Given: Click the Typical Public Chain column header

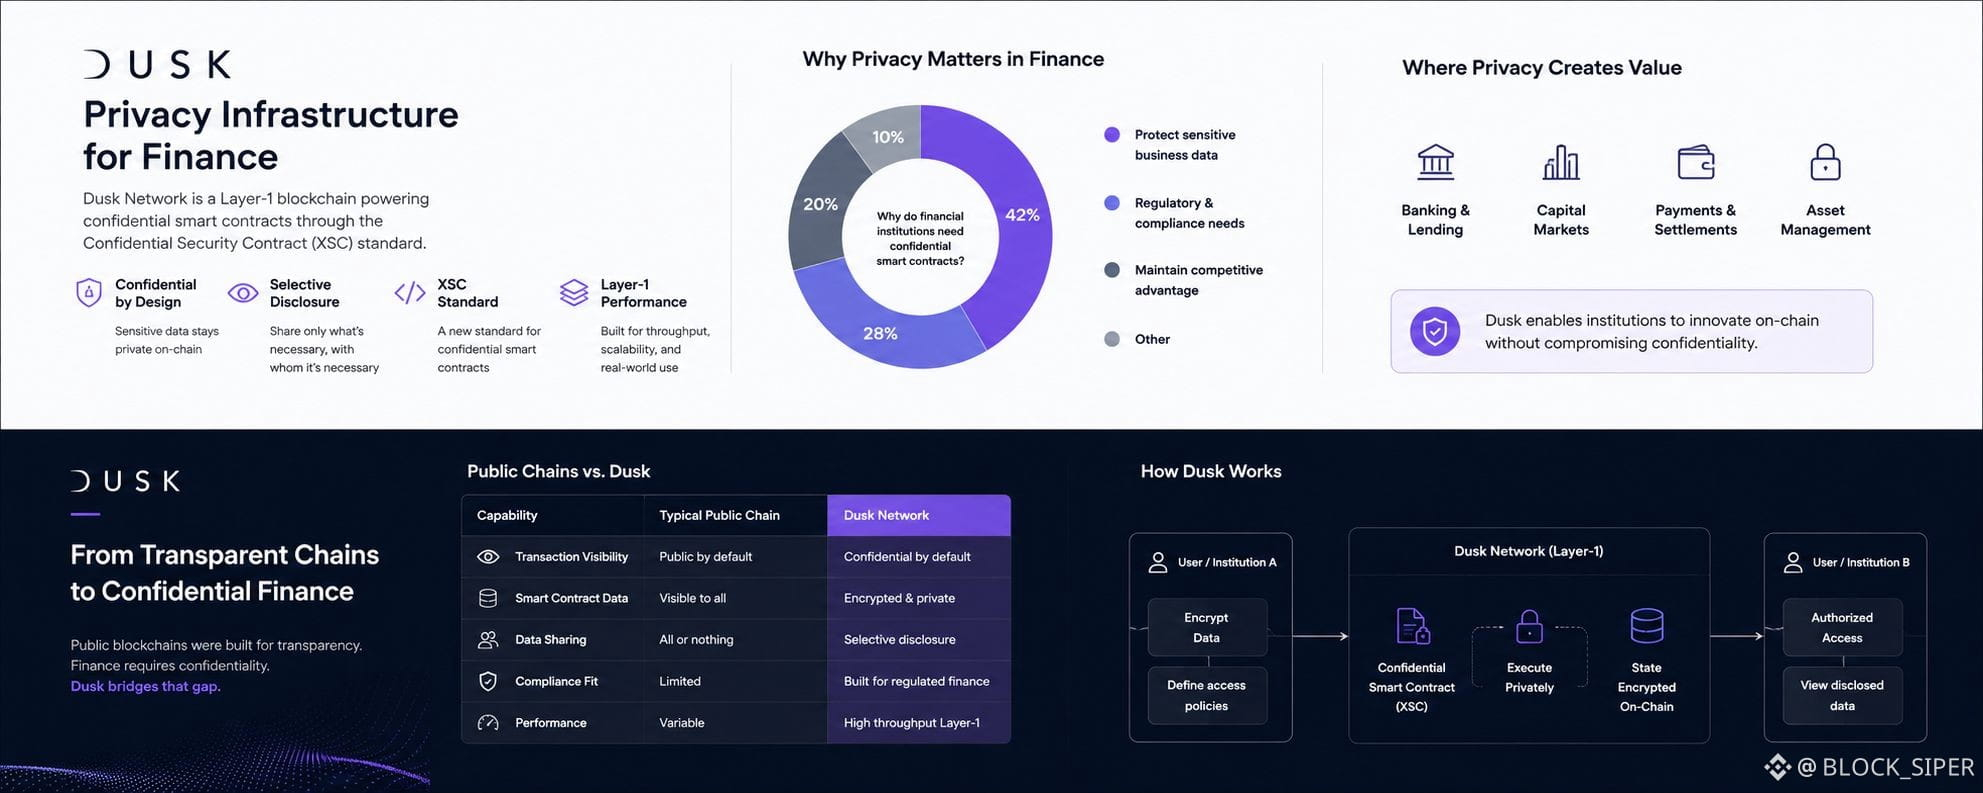Looking at the screenshot, I should tap(736, 516).
